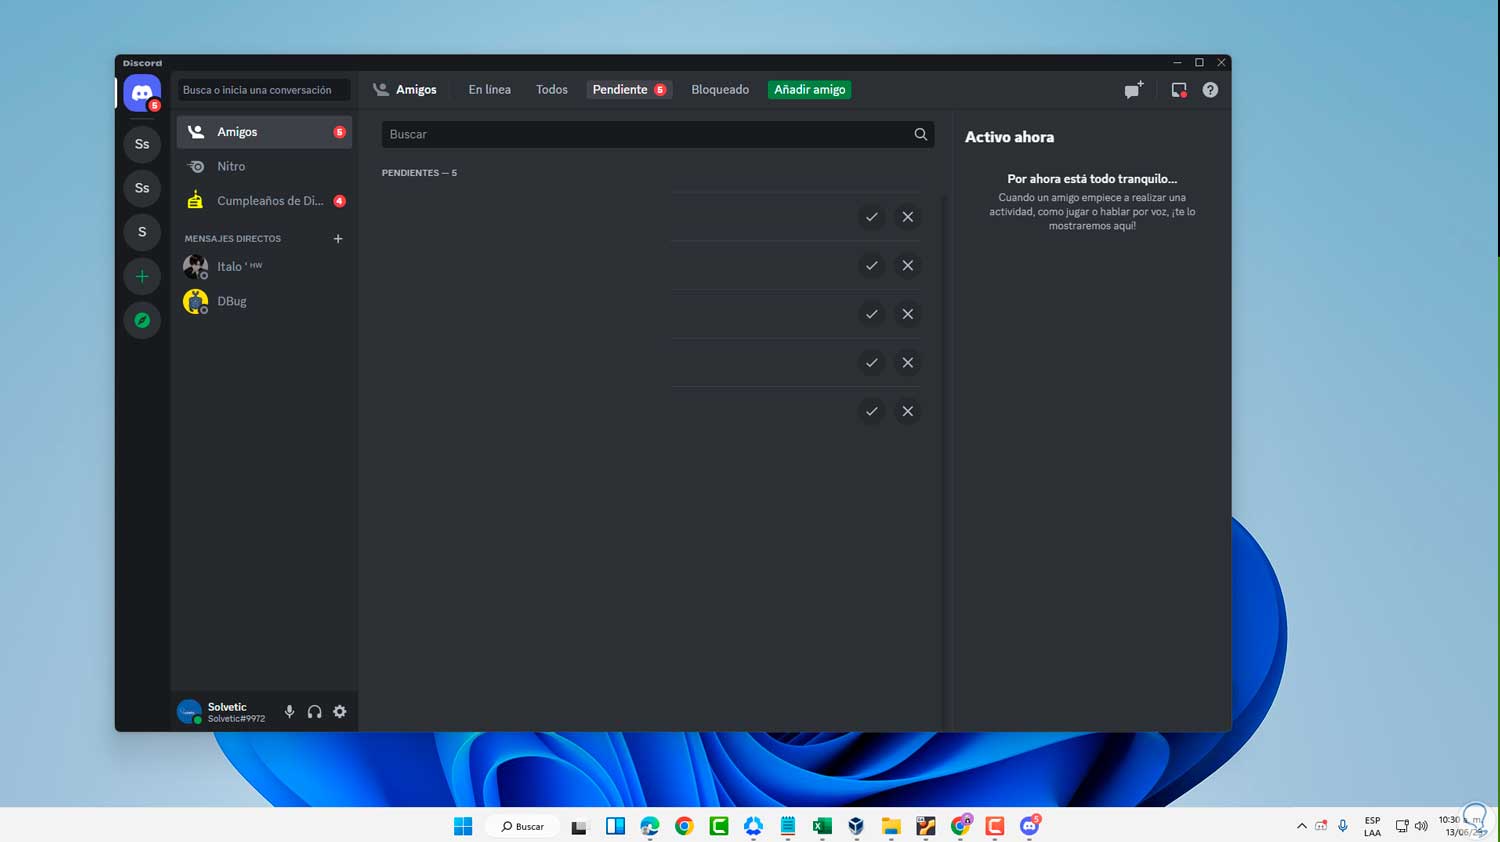Click the 'MENSAJES DIRECTOS' header text
Image resolution: width=1500 pixels, height=842 pixels.
click(233, 239)
